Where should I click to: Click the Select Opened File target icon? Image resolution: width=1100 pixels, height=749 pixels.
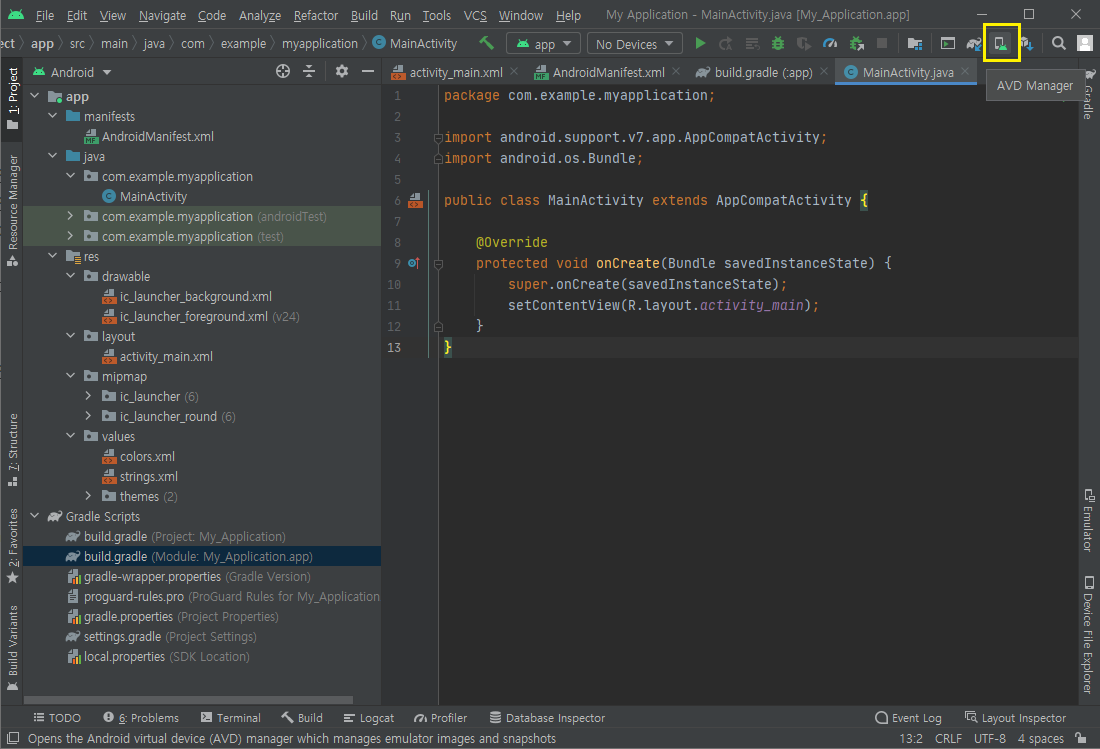pyautogui.click(x=283, y=72)
